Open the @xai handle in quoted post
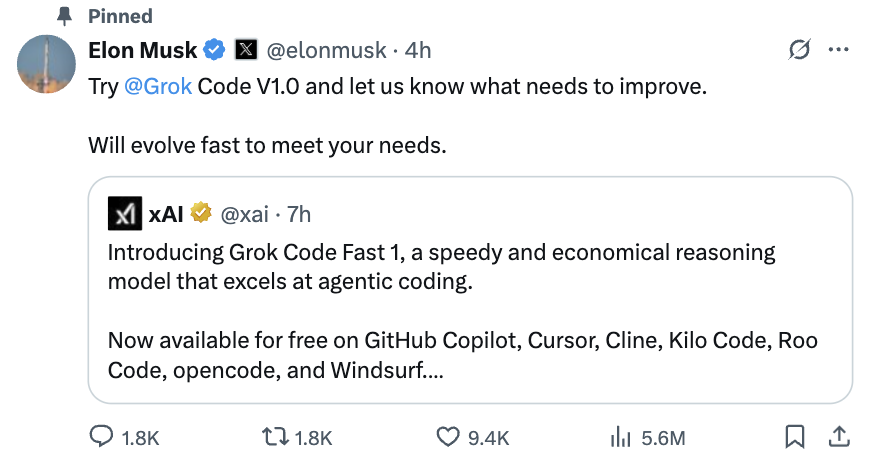 (244, 213)
